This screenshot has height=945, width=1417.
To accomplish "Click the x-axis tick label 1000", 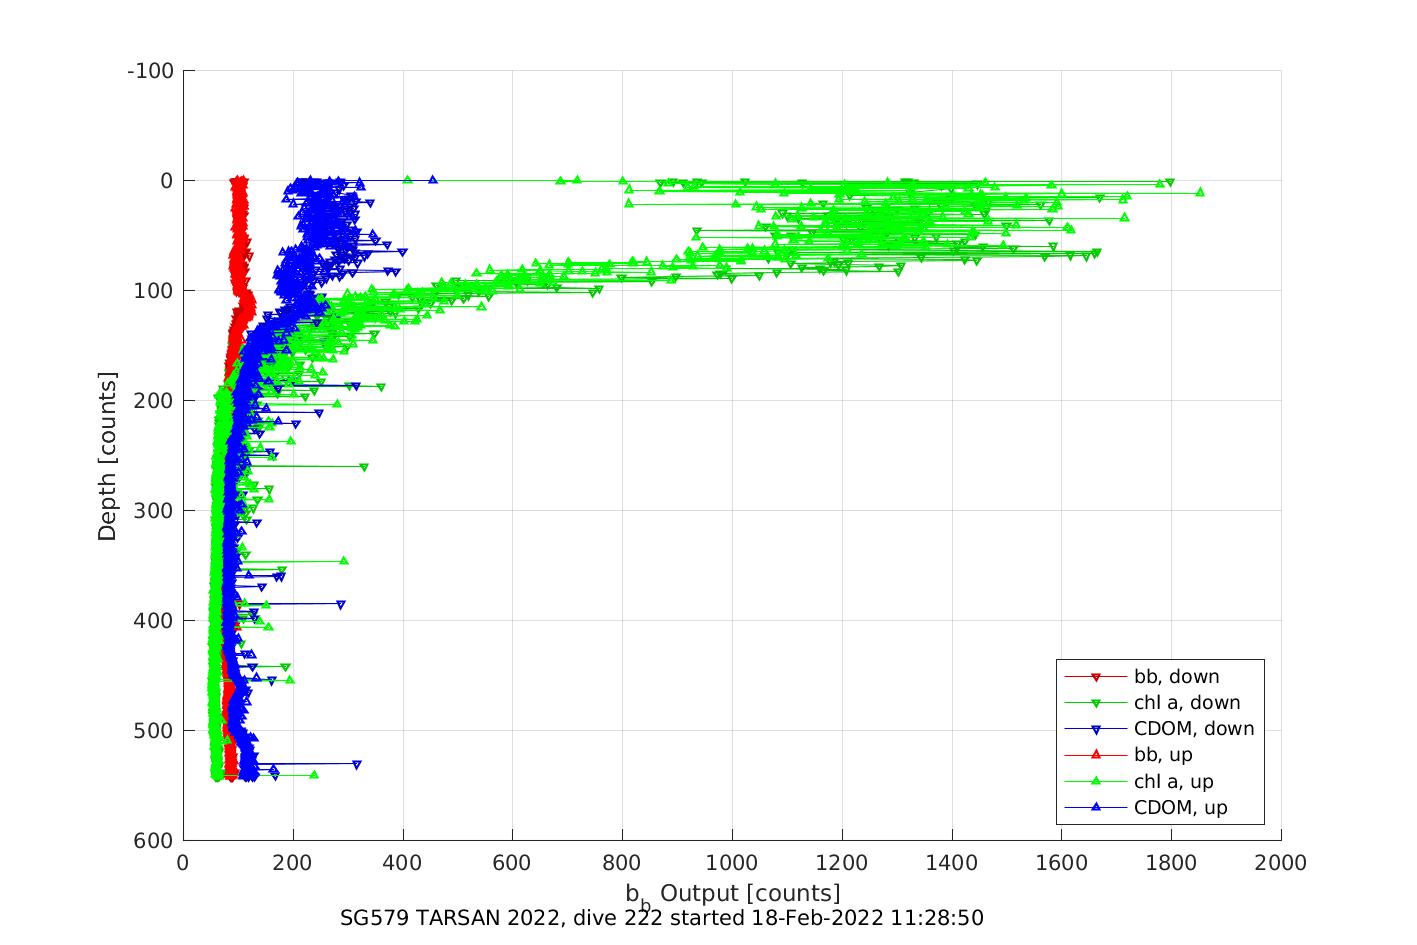I will 732,863.
